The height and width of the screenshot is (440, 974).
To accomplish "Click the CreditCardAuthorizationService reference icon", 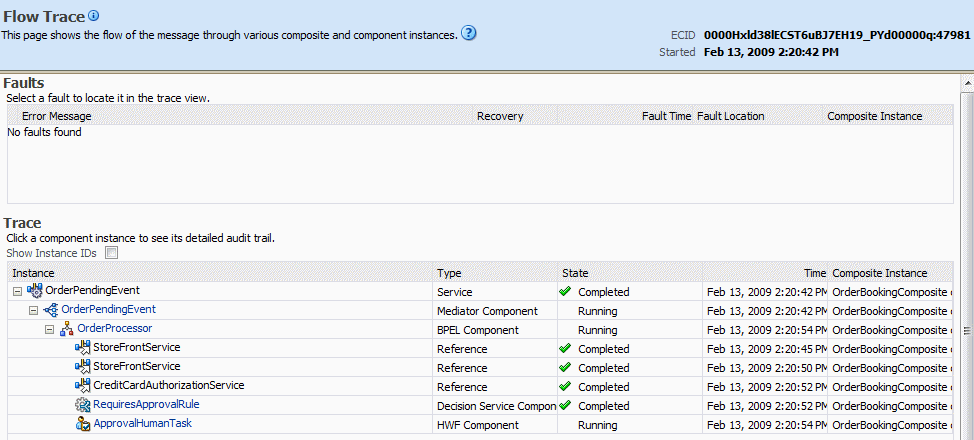I will [83, 386].
